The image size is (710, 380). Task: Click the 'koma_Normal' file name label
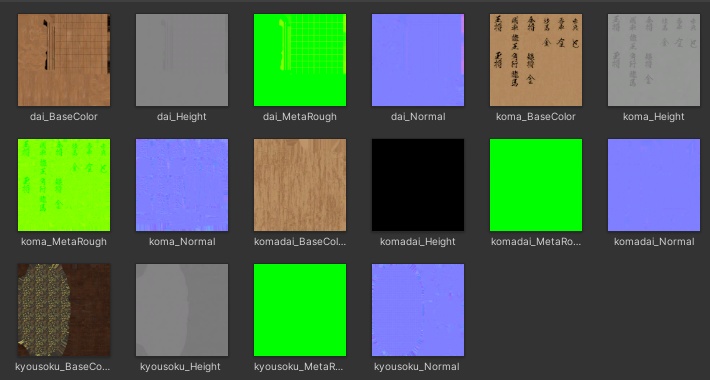[182, 242]
